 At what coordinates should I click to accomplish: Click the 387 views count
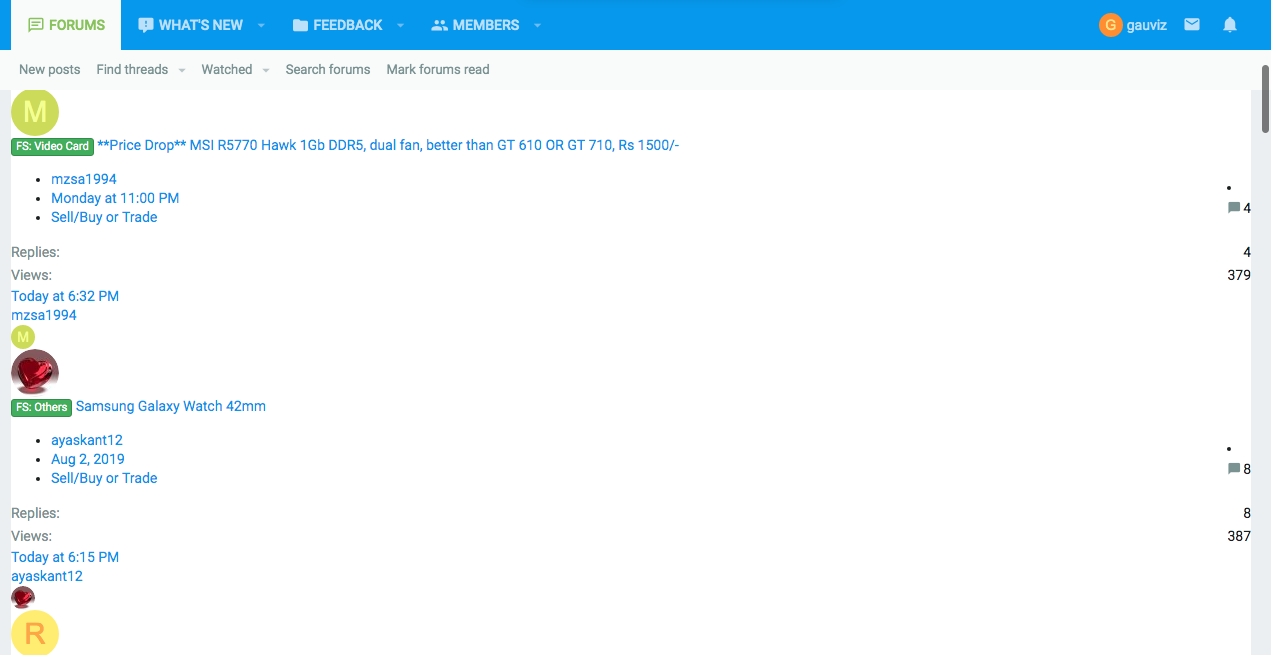tap(1239, 536)
